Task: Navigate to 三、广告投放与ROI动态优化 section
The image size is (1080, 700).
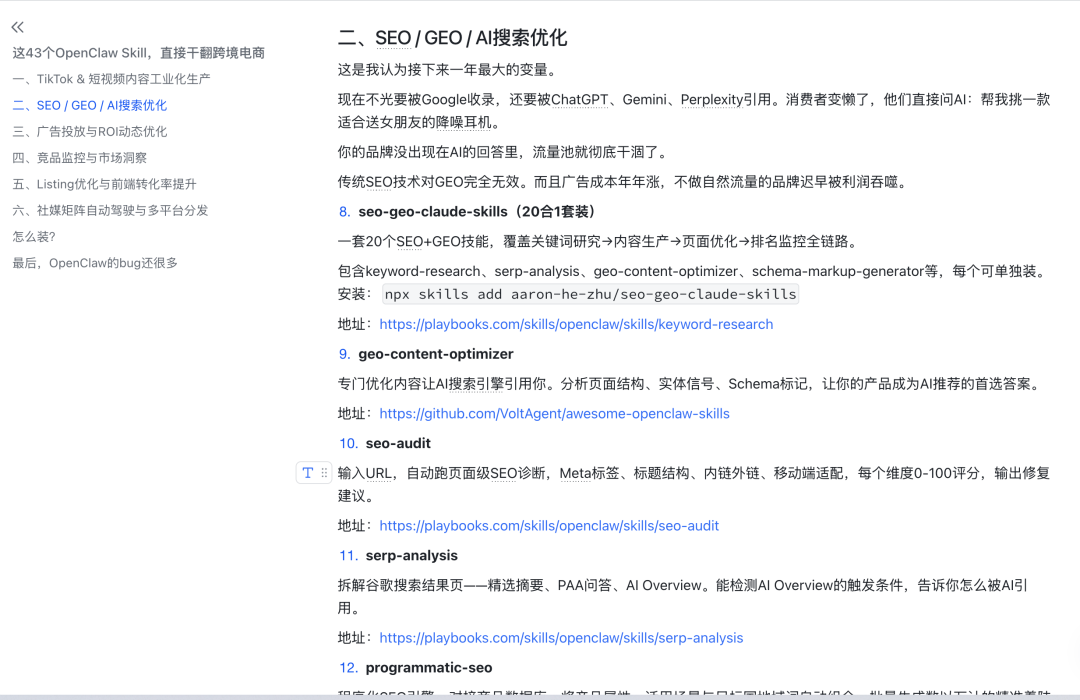Action: coord(90,132)
